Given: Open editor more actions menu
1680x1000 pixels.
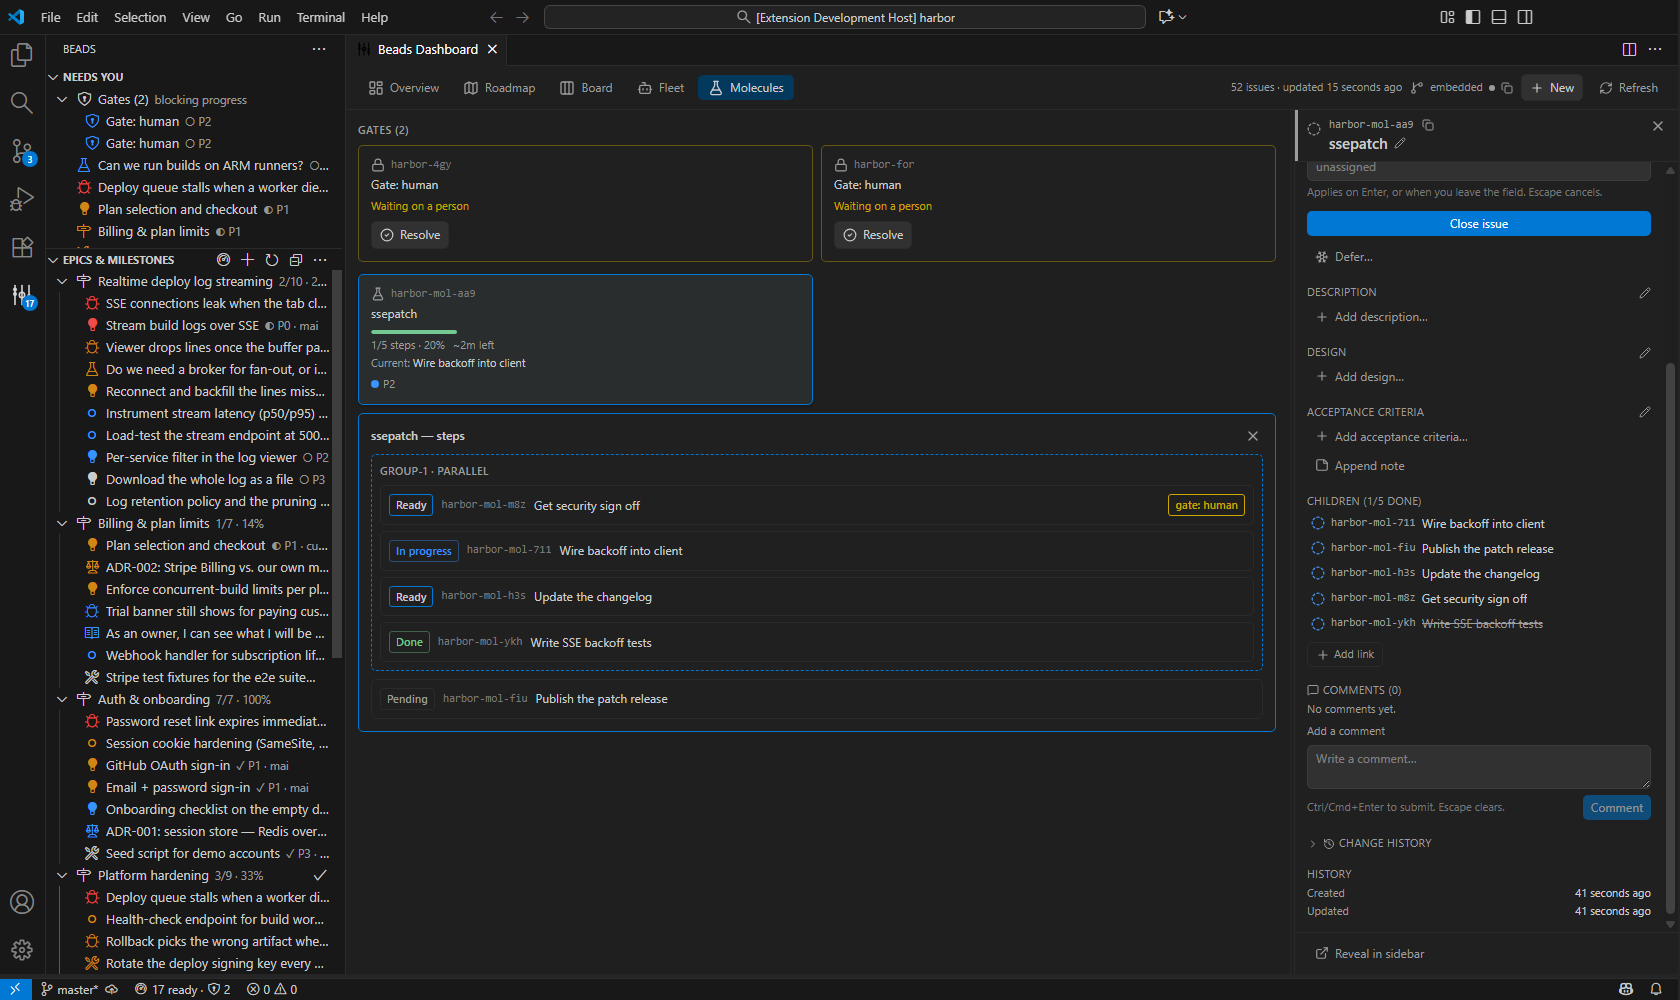Looking at the screenshot, I should pos(1655,49).
